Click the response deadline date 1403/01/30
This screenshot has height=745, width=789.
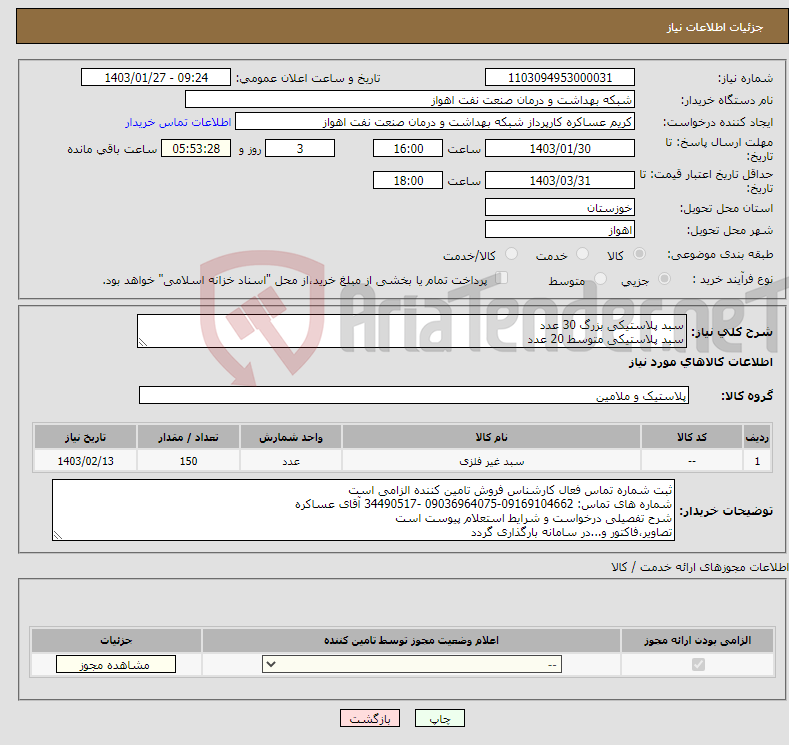(560, 148)
